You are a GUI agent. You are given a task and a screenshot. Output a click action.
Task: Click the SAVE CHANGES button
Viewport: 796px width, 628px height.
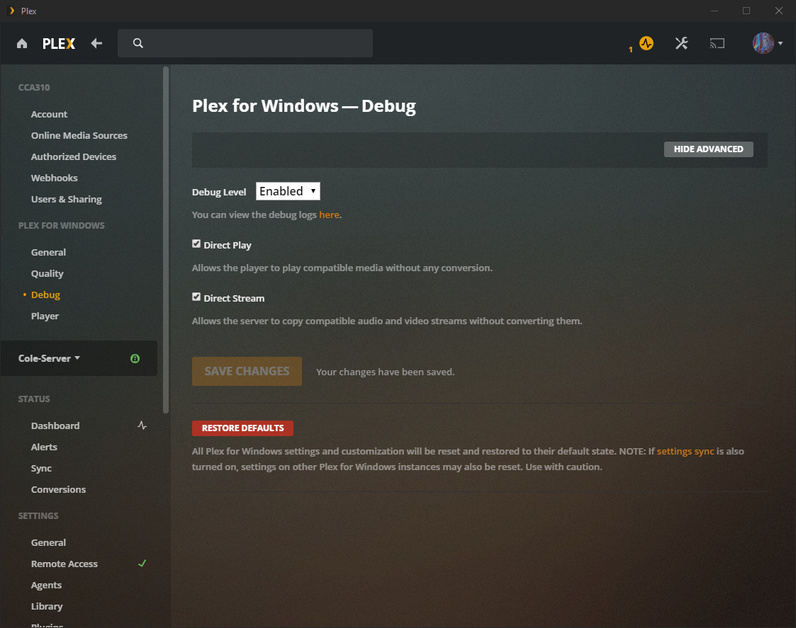click(247, 371)
